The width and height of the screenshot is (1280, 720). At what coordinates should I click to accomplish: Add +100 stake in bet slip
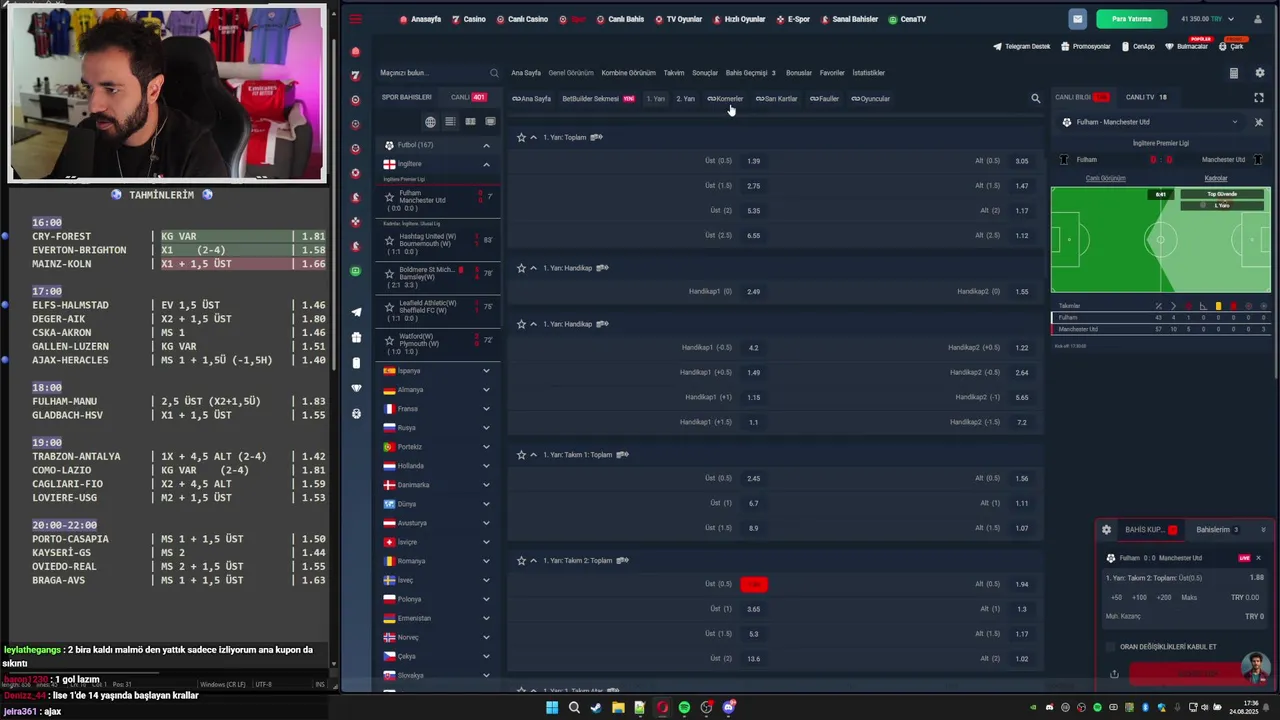(1139, 597)
